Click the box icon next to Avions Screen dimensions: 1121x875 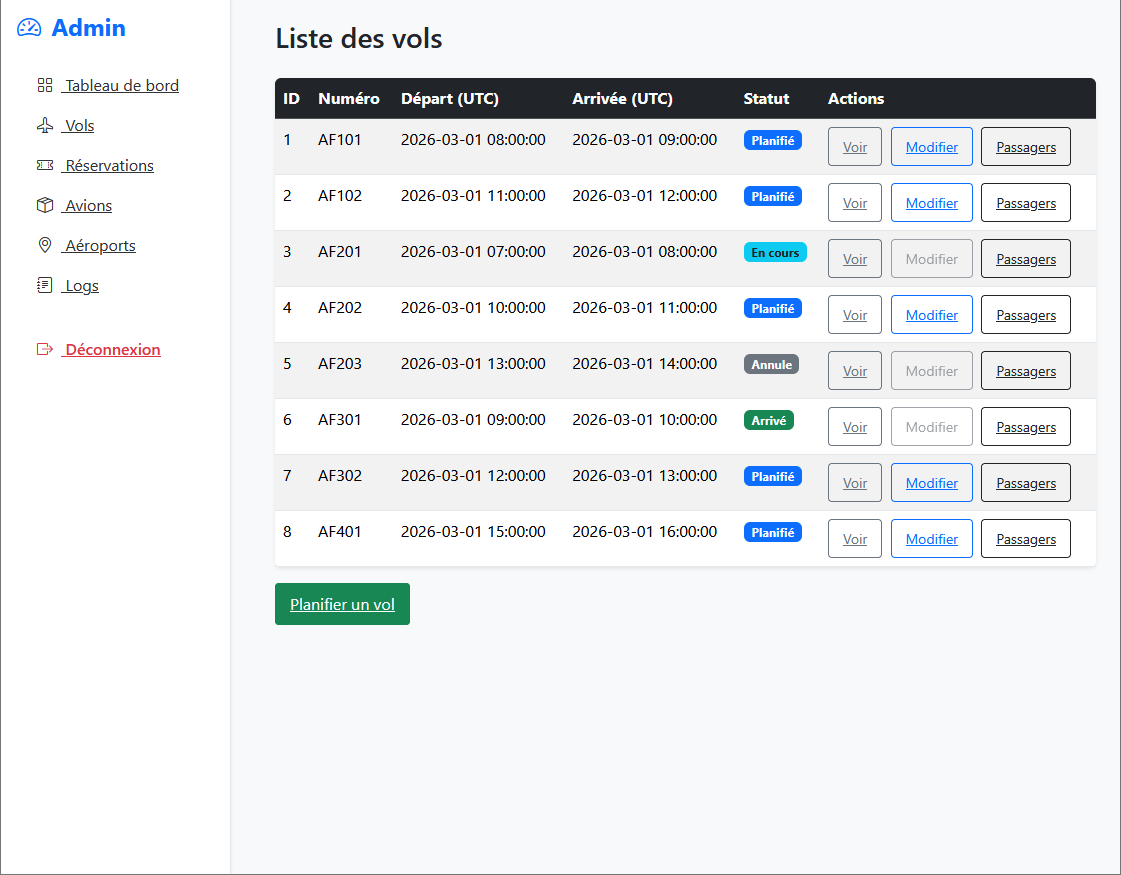tap(44, 205)
